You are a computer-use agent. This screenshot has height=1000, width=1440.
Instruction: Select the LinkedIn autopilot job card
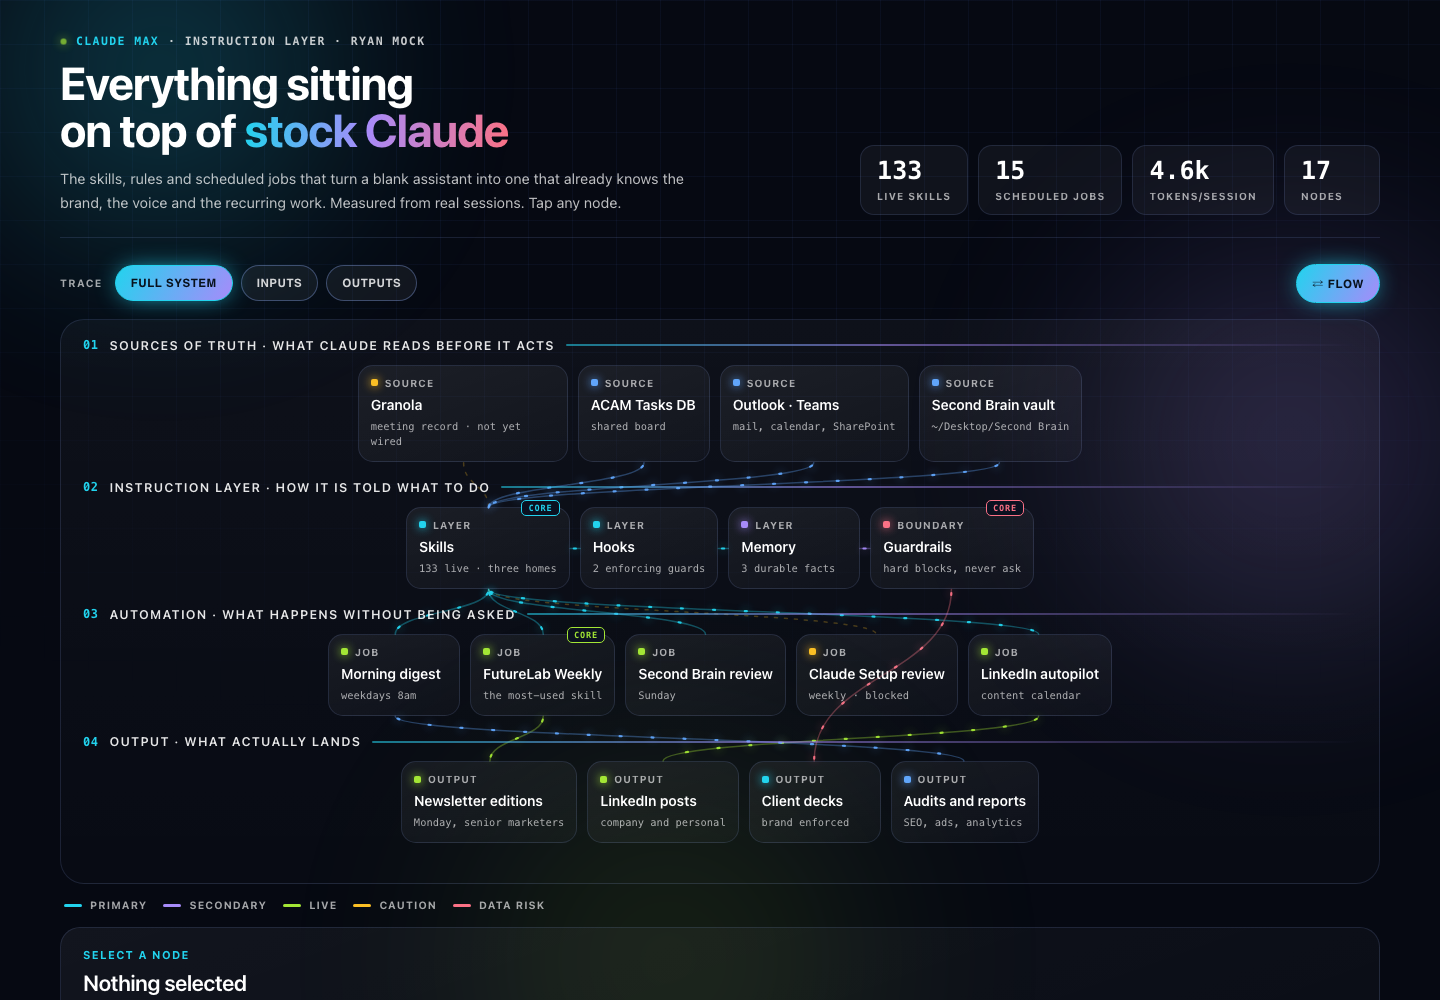[1040, 675]
